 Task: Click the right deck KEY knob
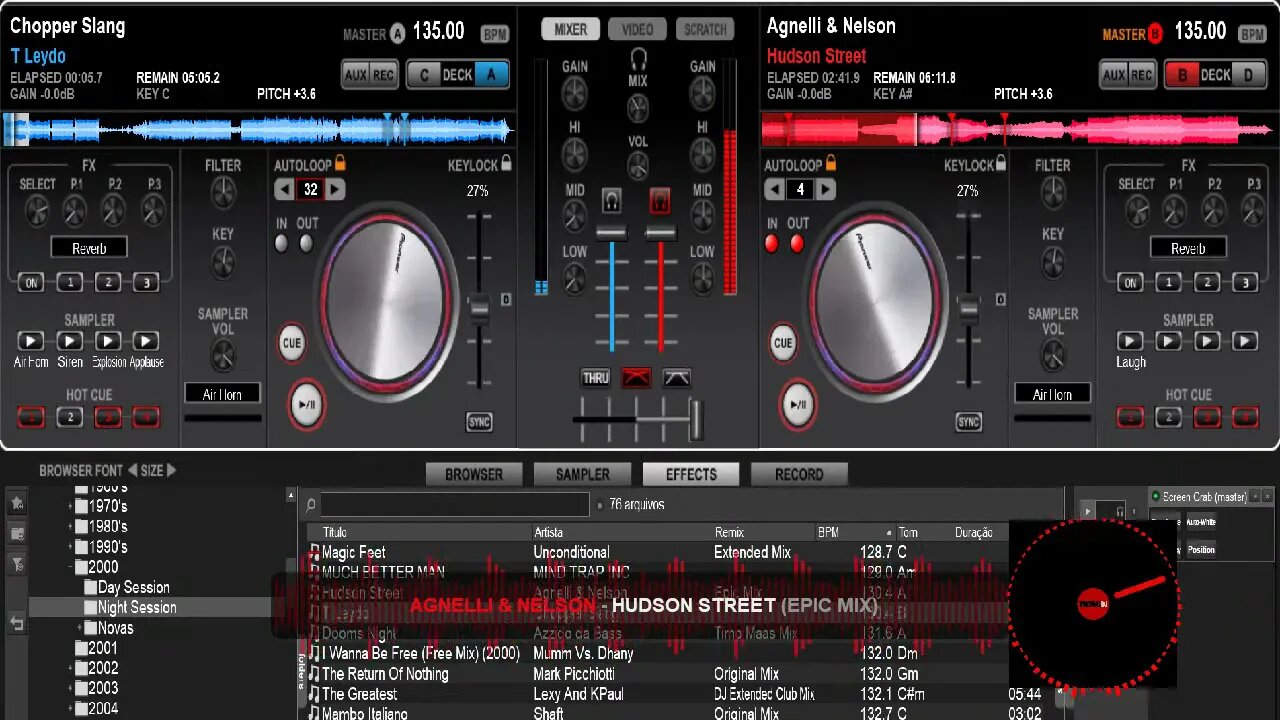click(1053, 262)
